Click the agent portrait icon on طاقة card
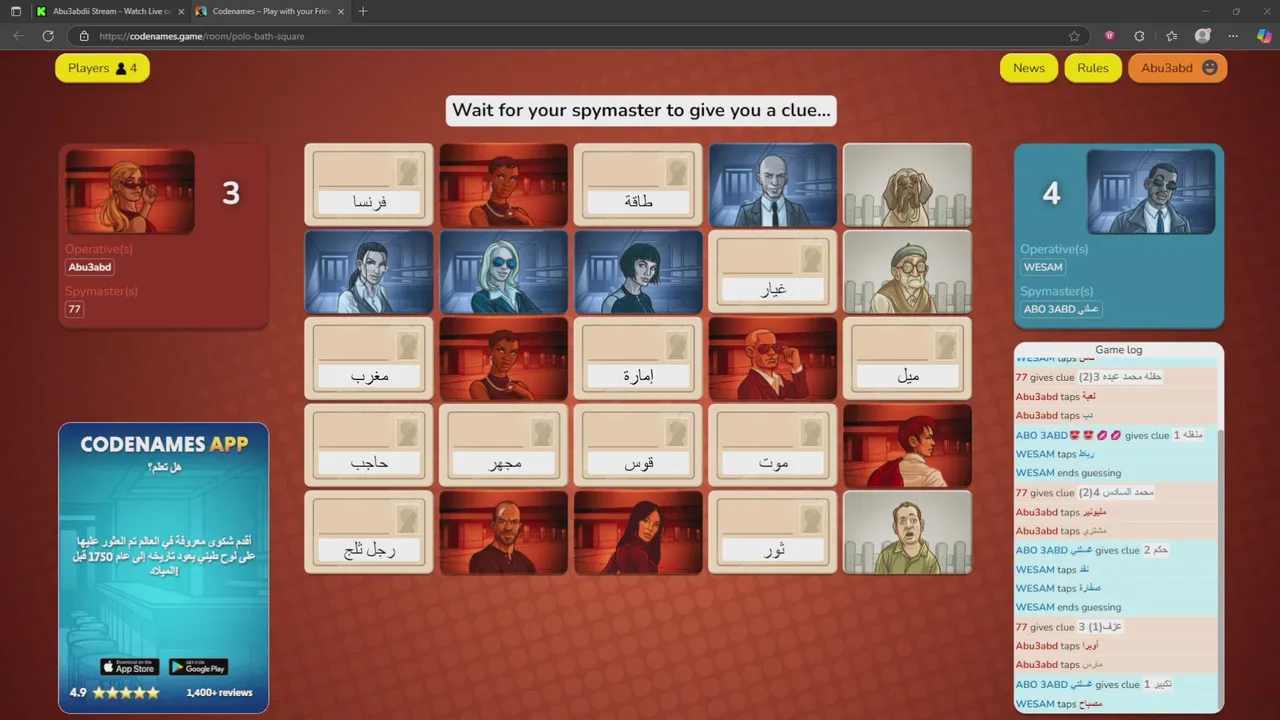 (677, 172)
